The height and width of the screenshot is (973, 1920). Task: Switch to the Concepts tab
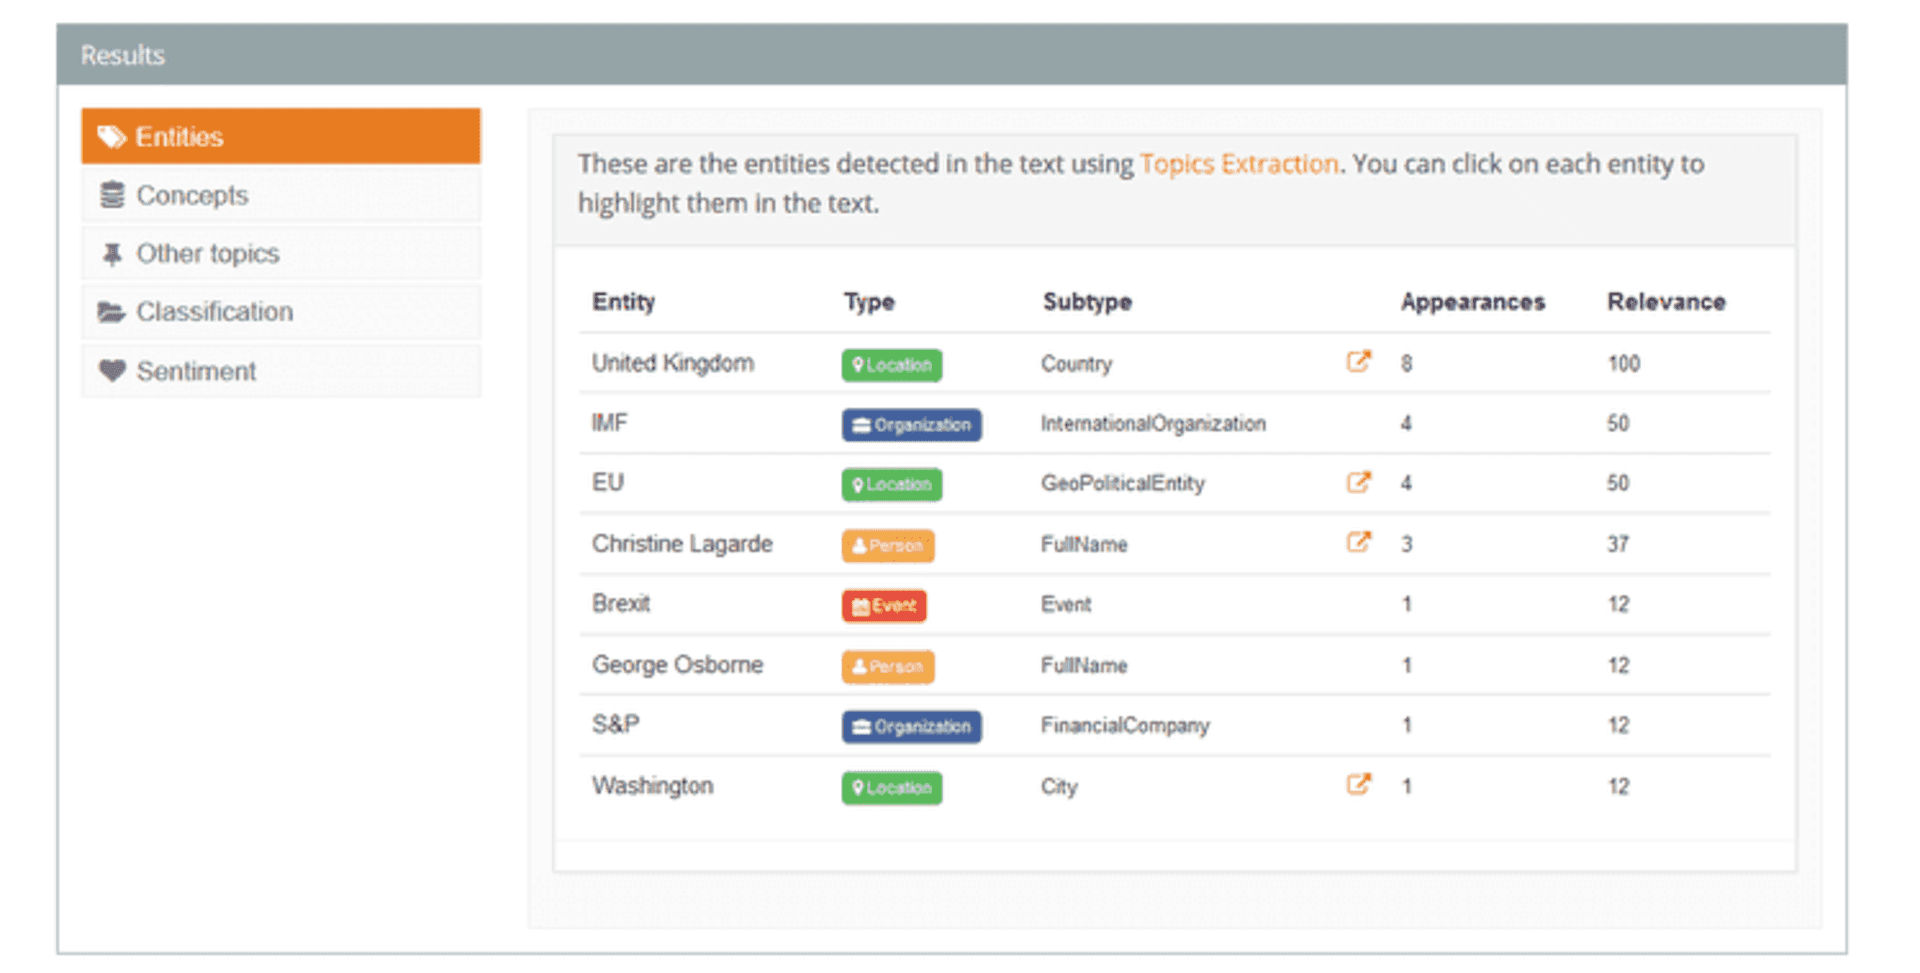tap(192, 194)
